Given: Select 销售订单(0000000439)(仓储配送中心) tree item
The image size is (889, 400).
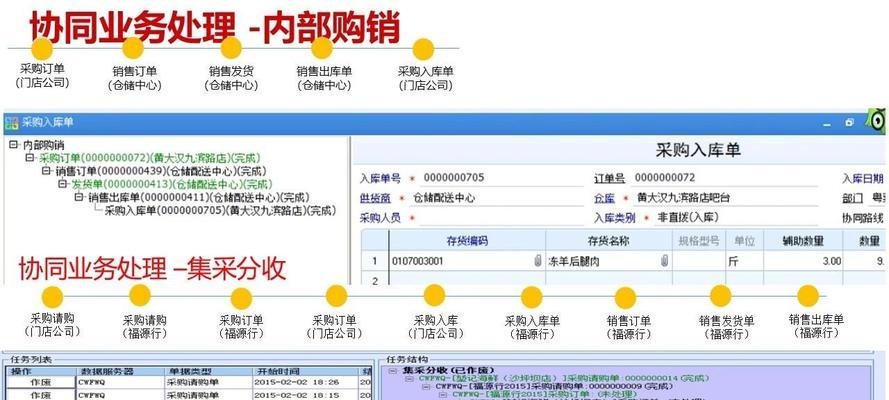Looking at the screenshot, I should pyautogui.click(x=160, y=171).
